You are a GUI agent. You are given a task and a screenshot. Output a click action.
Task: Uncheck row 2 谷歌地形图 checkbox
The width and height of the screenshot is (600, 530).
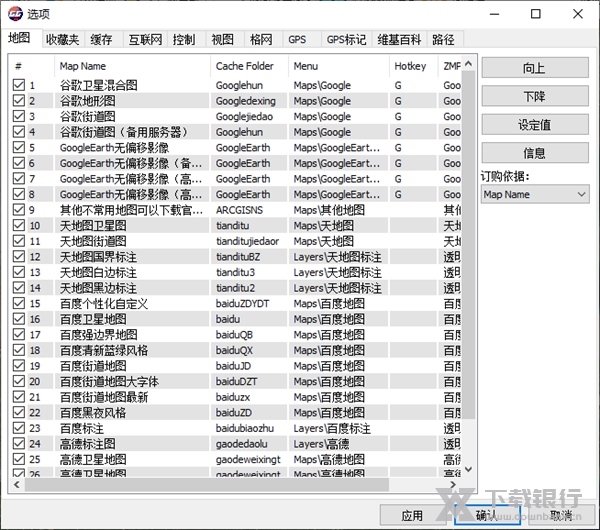(19, 101)
